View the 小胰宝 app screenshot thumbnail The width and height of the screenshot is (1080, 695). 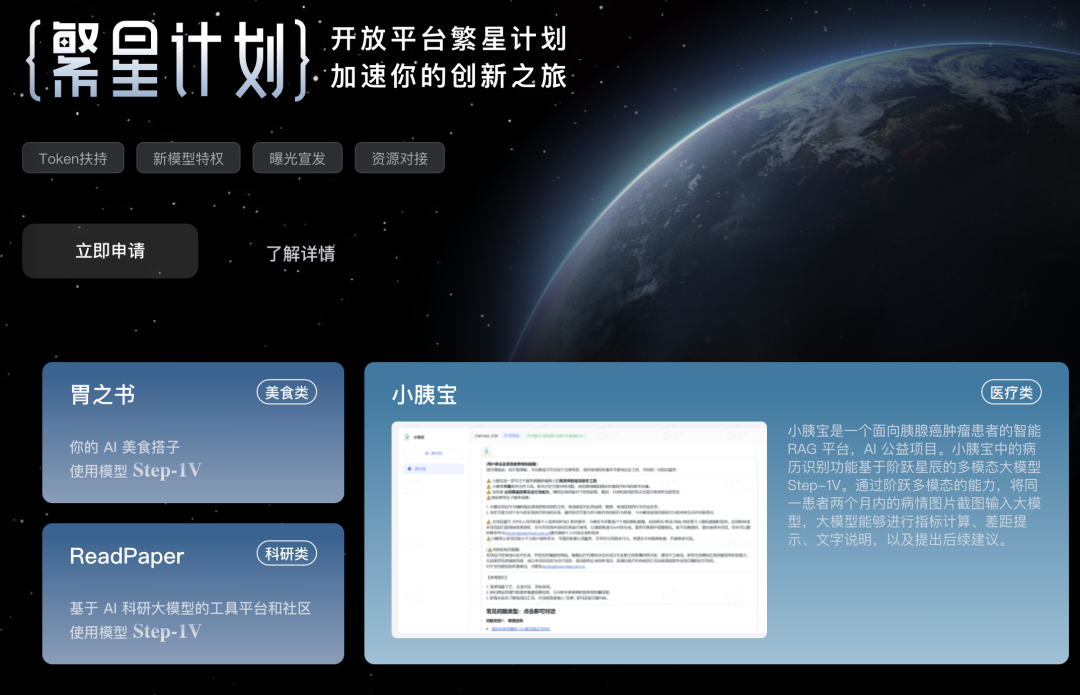point(579,530)
